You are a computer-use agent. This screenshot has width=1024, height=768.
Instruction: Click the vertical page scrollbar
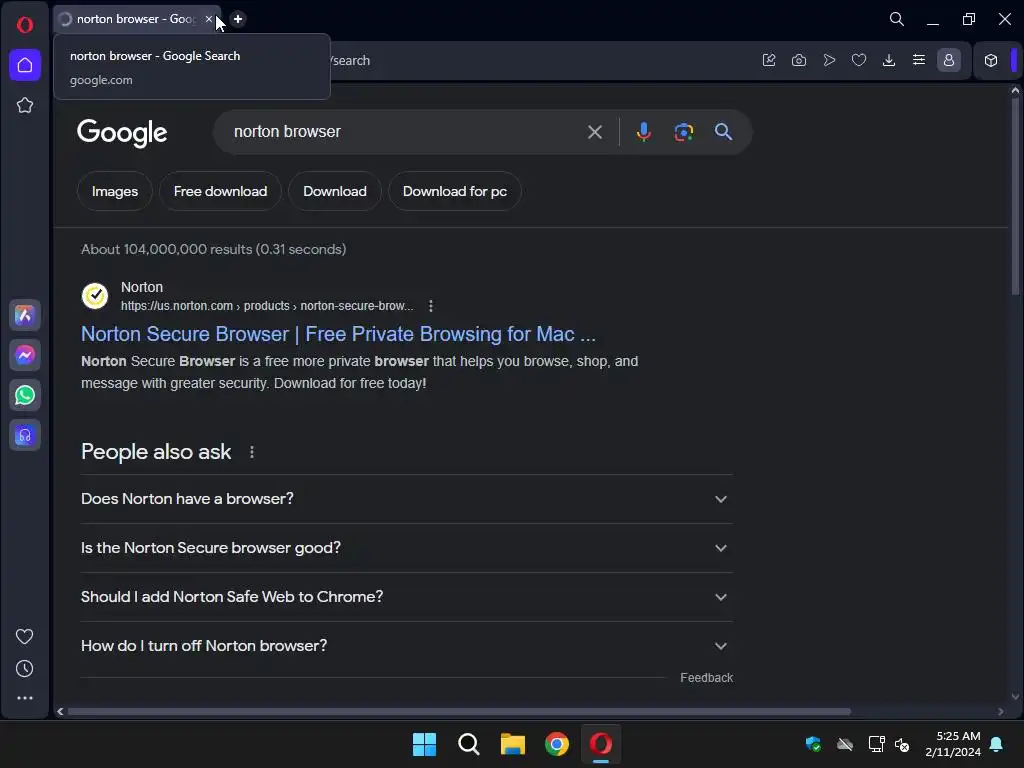pos(1015,196)
